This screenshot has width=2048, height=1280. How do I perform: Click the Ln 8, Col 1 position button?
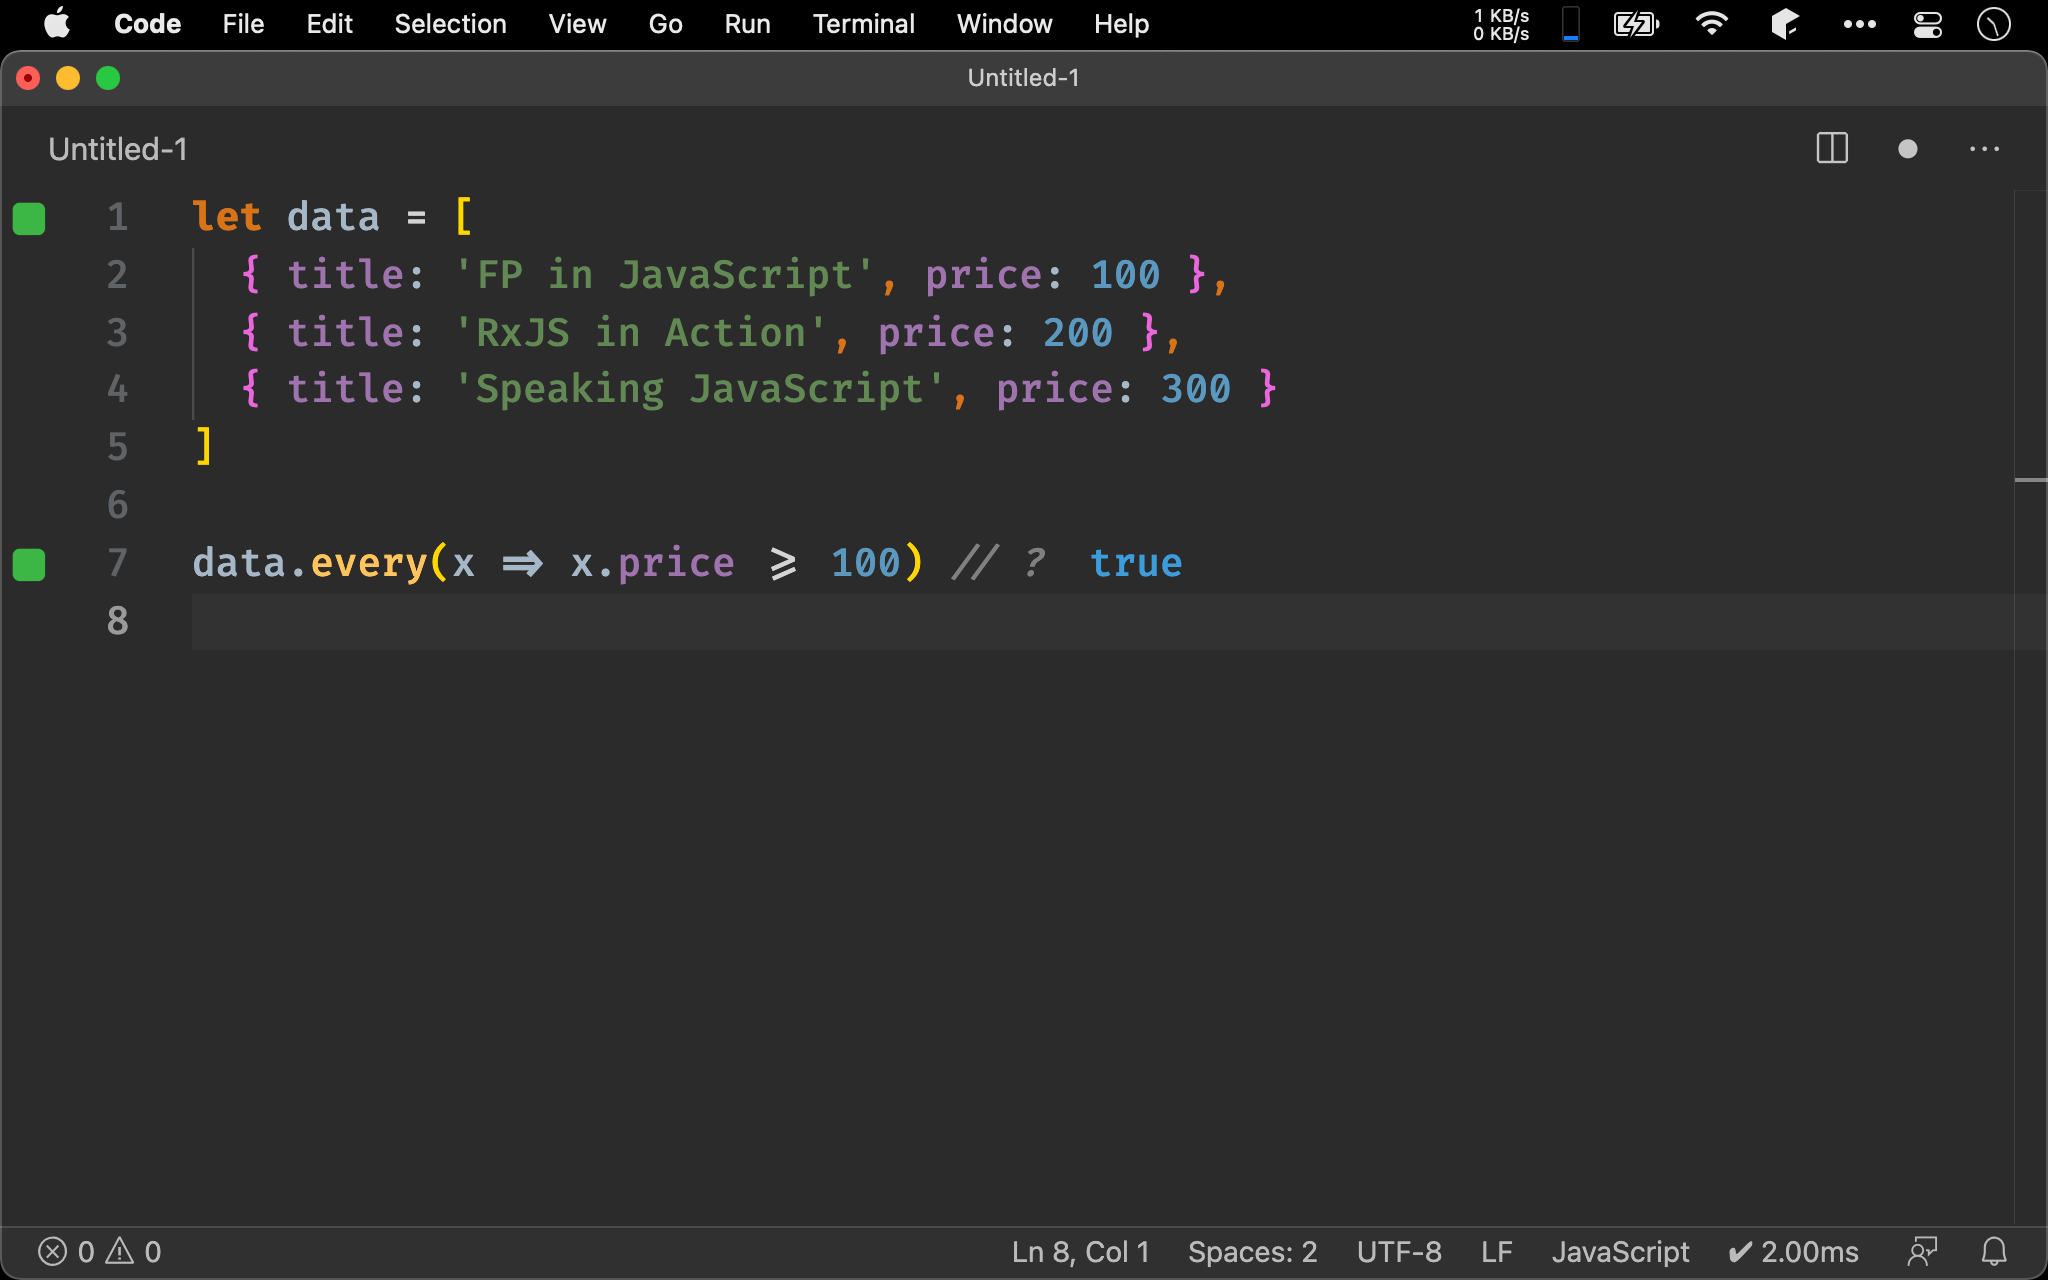[x=1080, y=1251]
